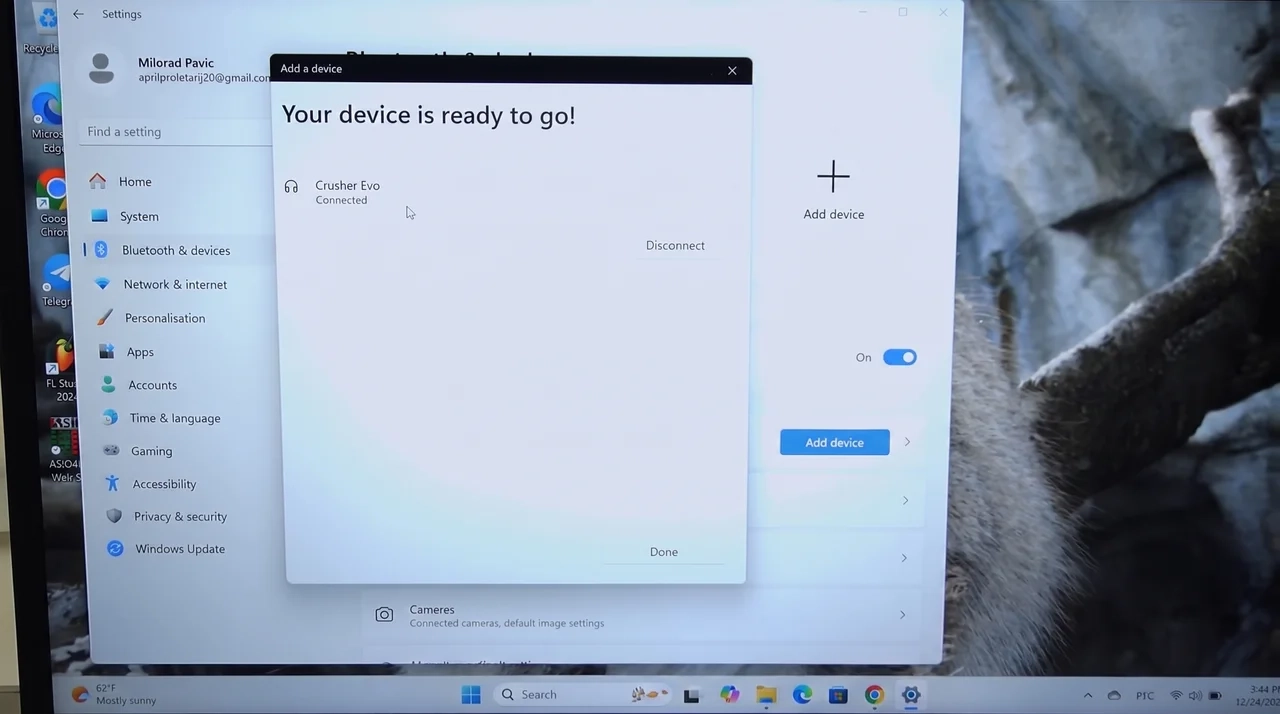Launch Copilot from the taskbar
The height and width of the screenshot is (714, 1280).
pyautogui.click(x=729, y=695)
